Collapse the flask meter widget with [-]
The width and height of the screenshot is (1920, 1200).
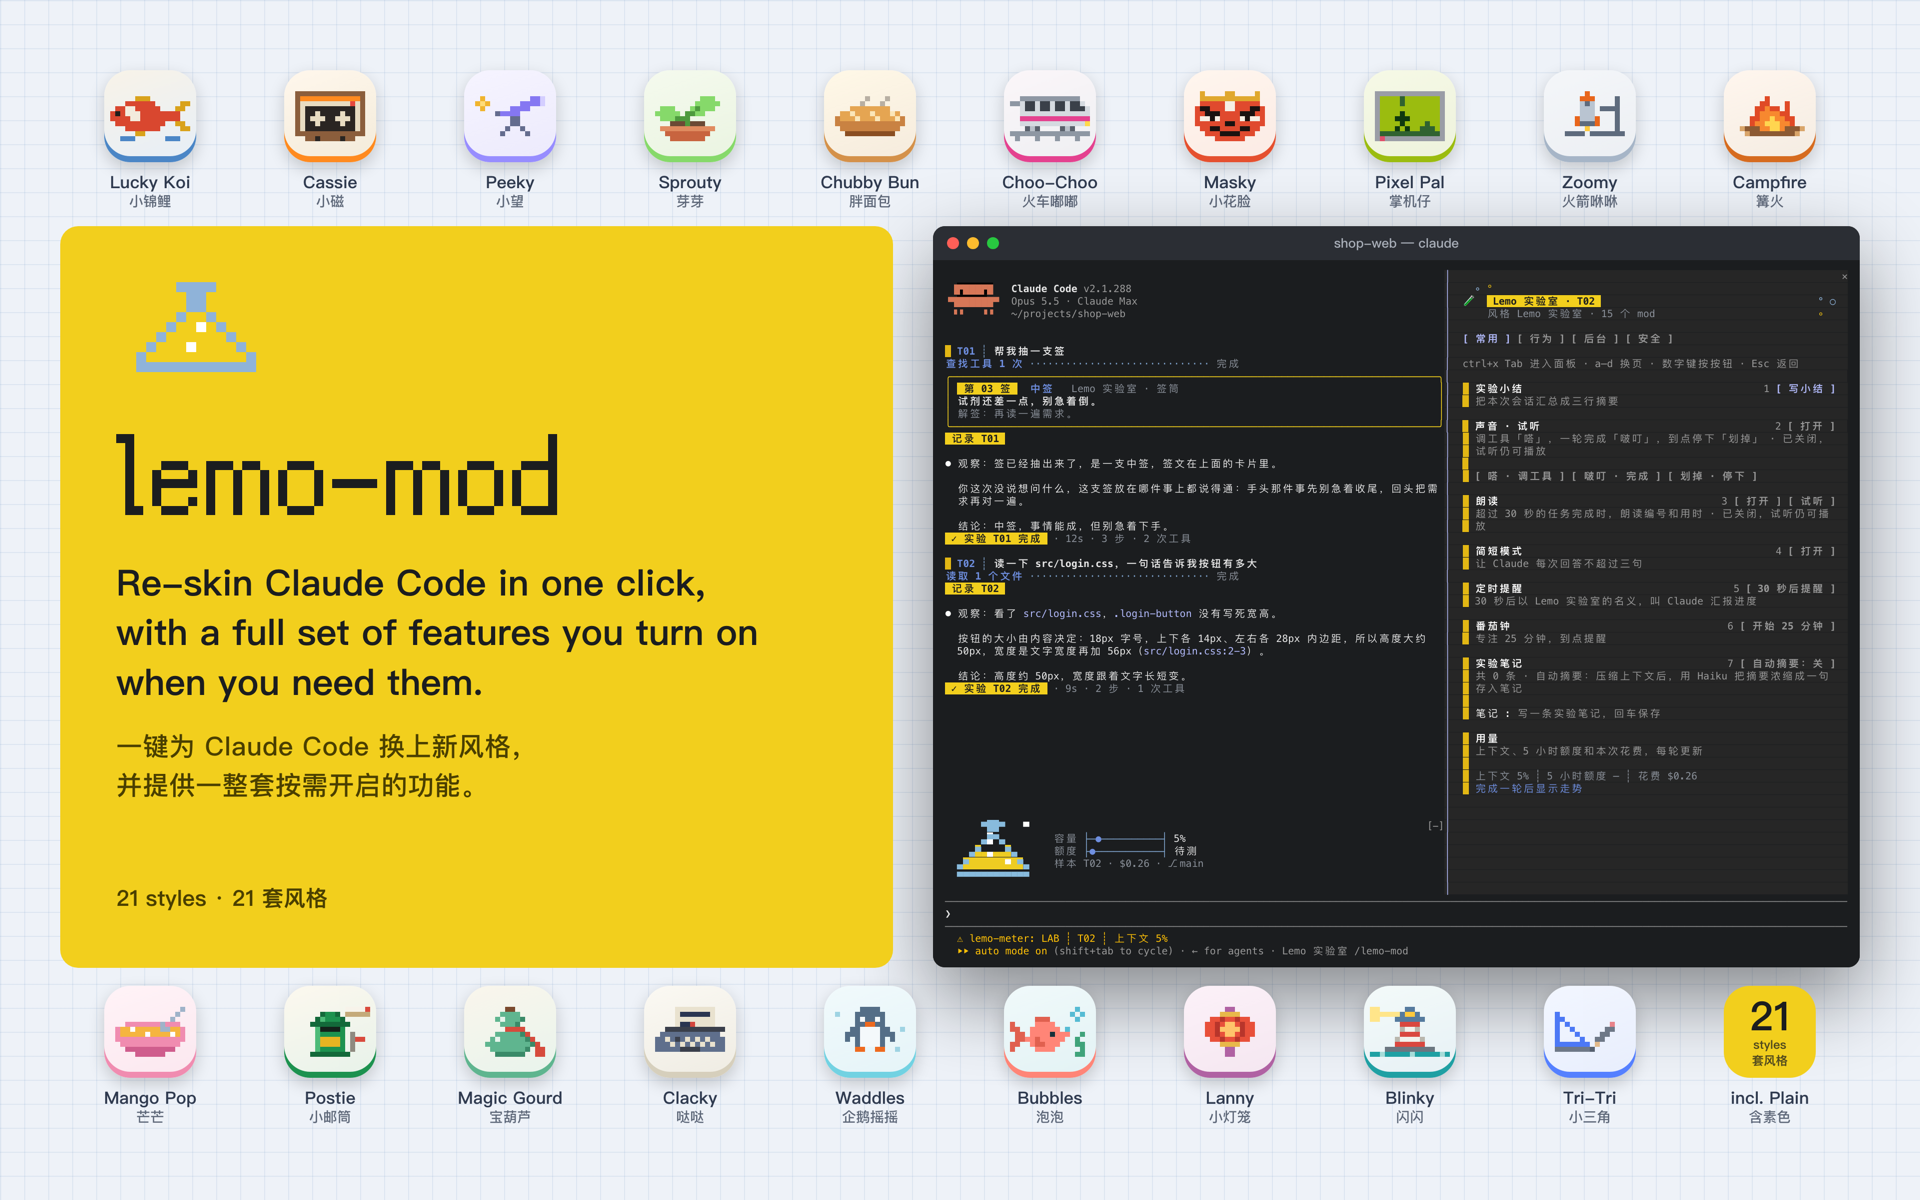(x=1435, y=826)
